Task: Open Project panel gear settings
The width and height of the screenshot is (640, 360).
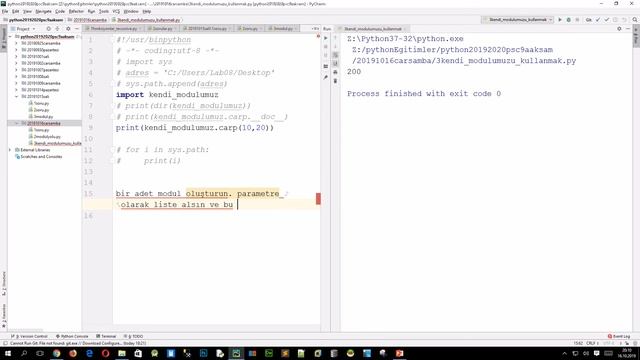Action: (x=68, y=29)
